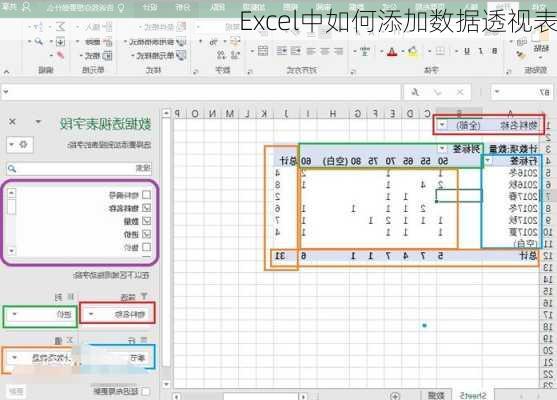
Task: Click the AutoSum Σ icon
Action: coord(61,26)
